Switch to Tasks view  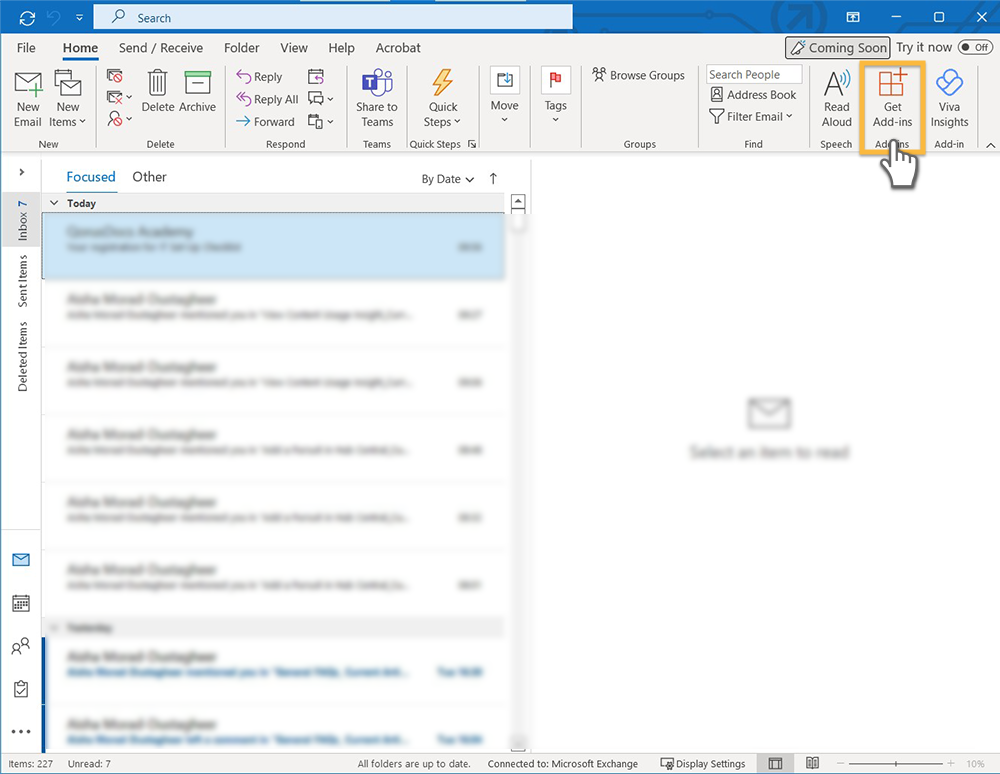[21, 689]
